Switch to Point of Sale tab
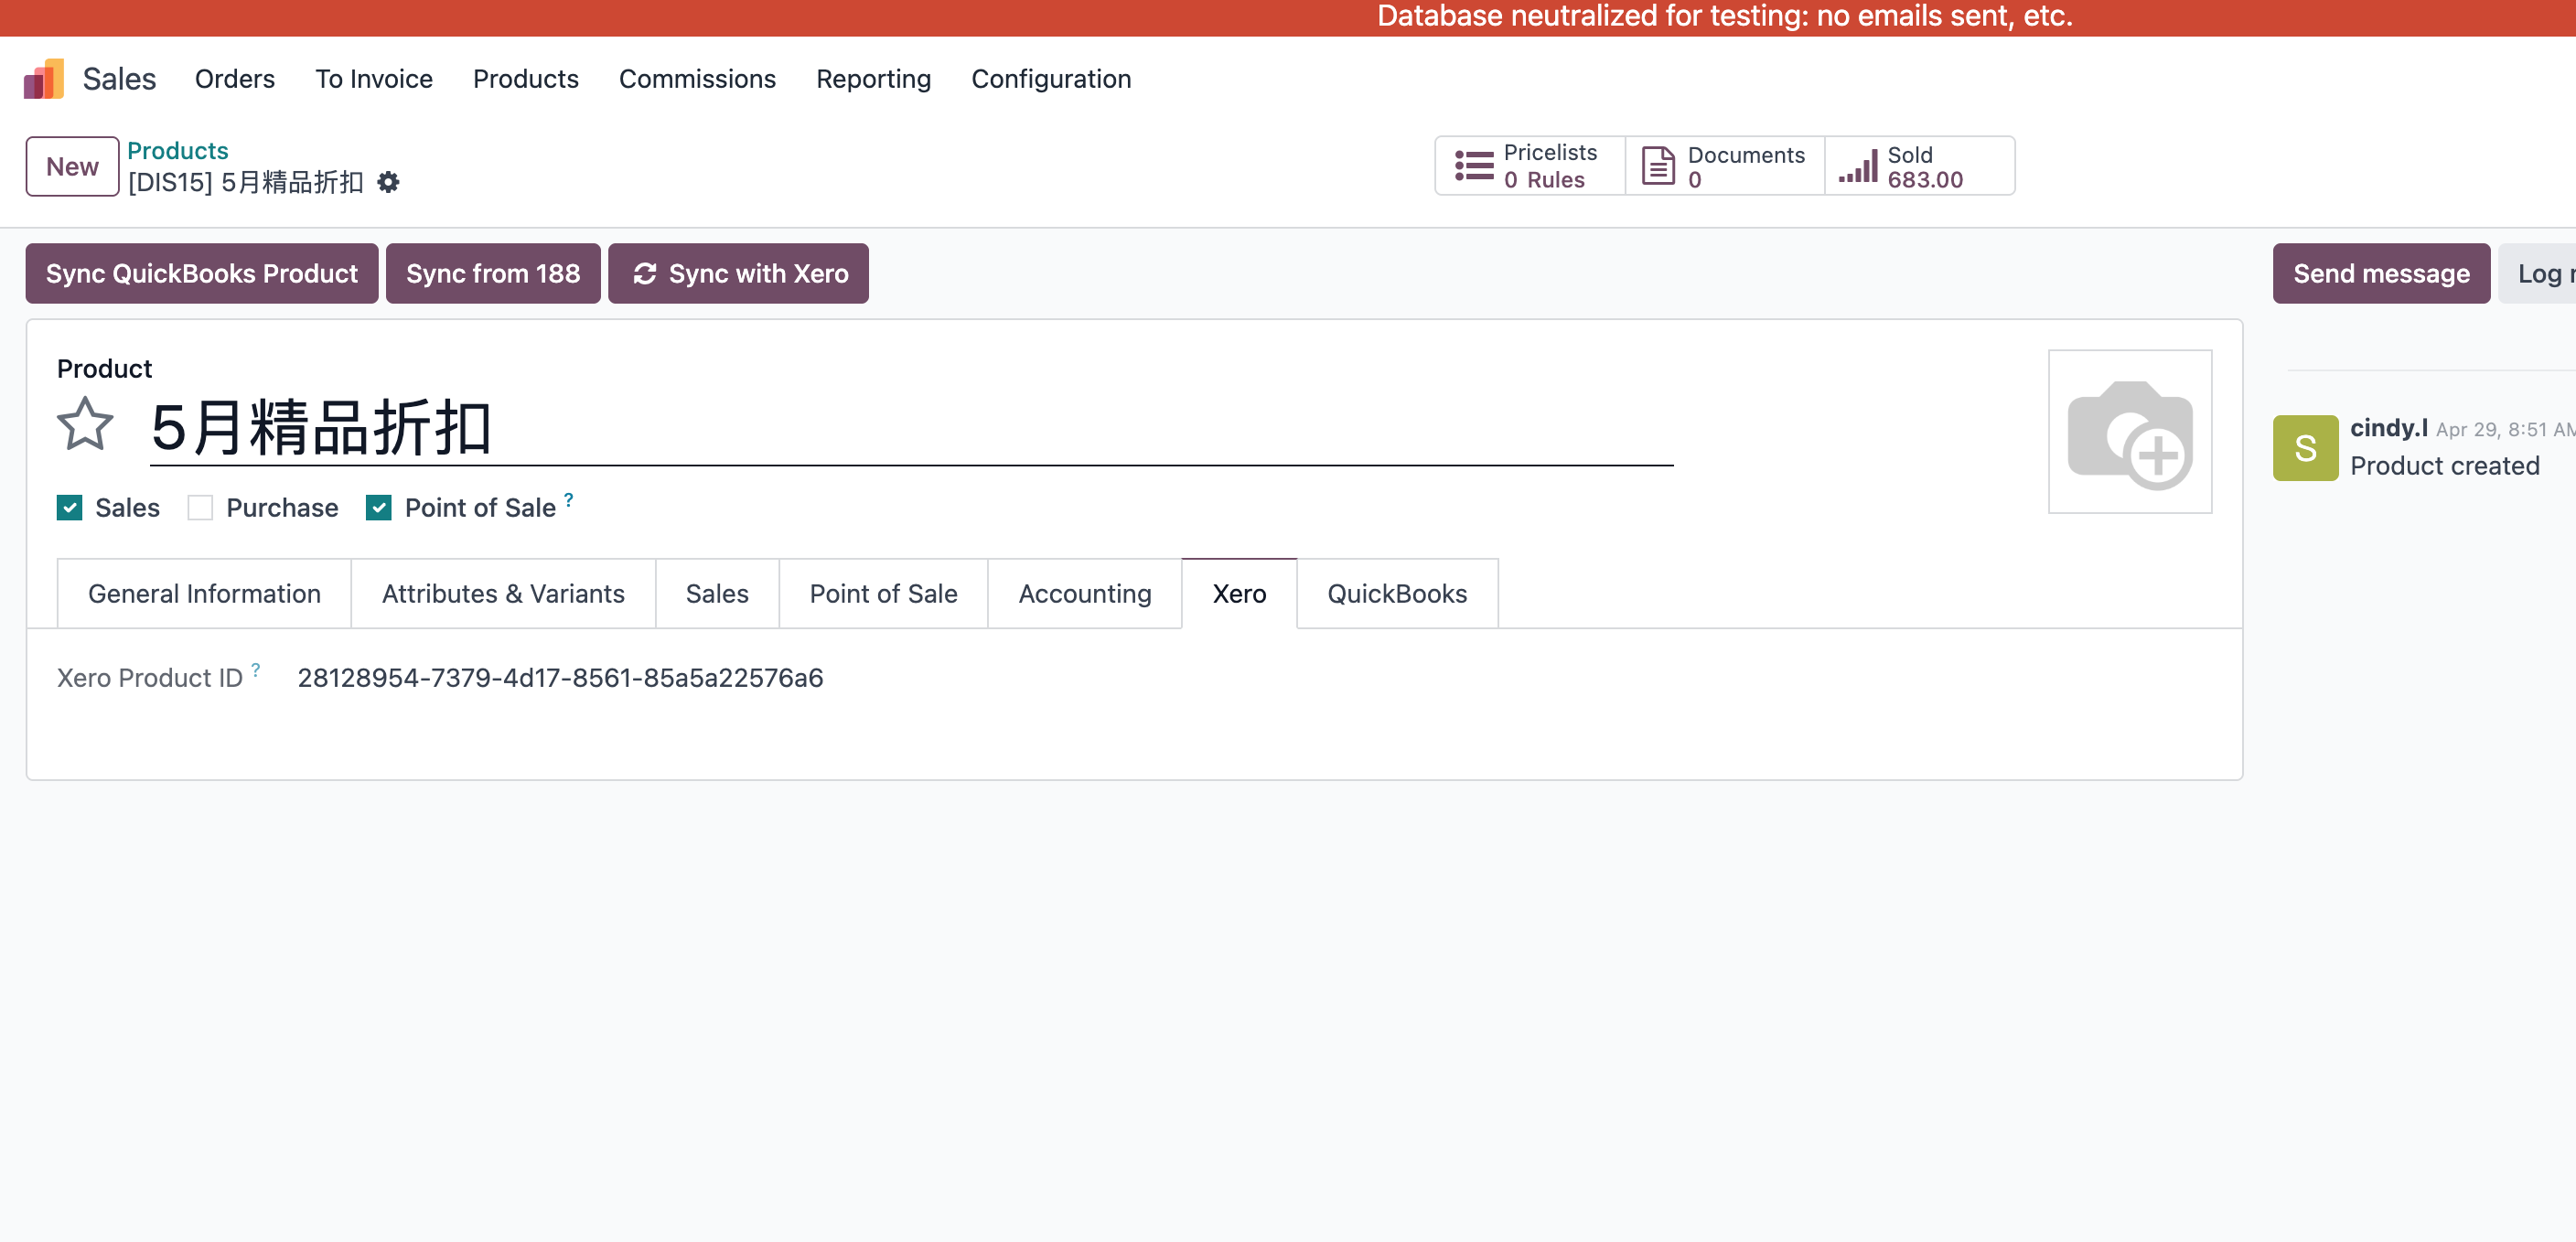2576x1242 pixels. click(x=883, y=594)
